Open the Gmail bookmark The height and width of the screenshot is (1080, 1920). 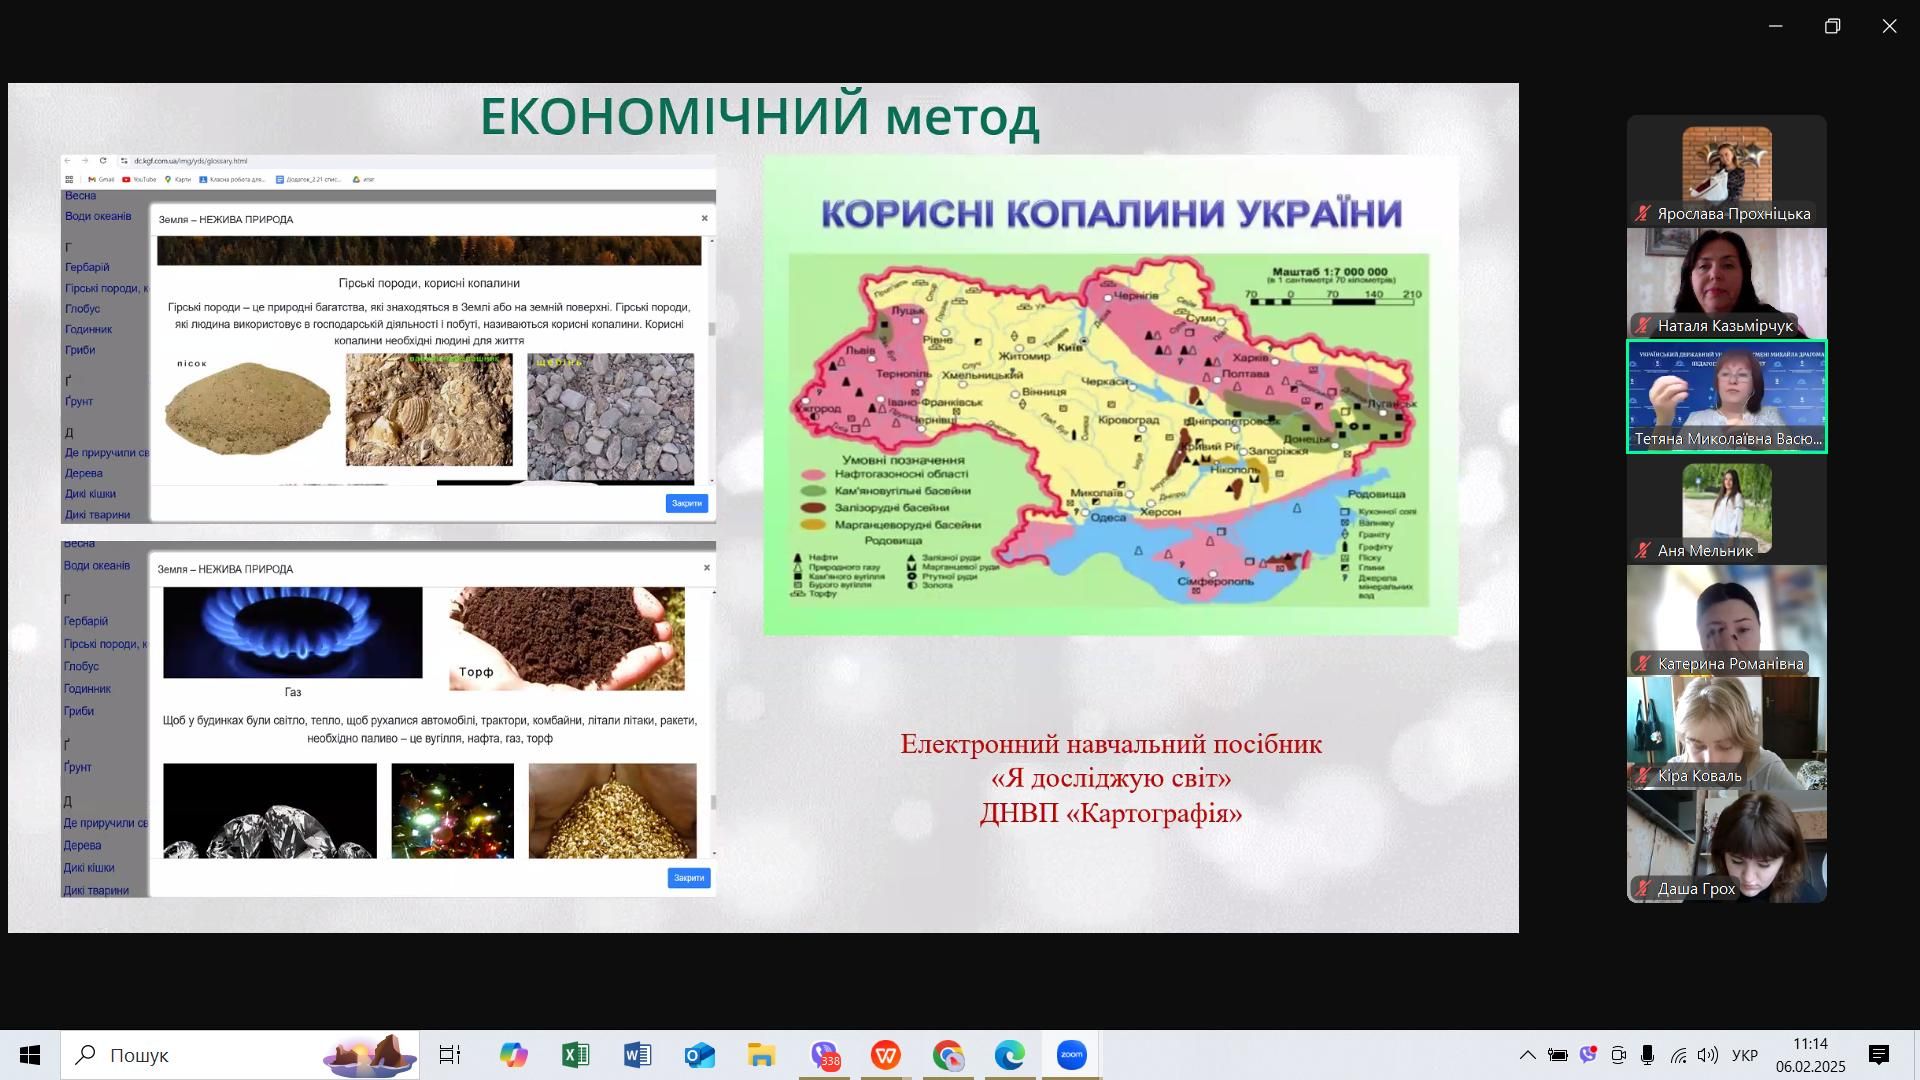pyautogui.click(x=102, y=180)
